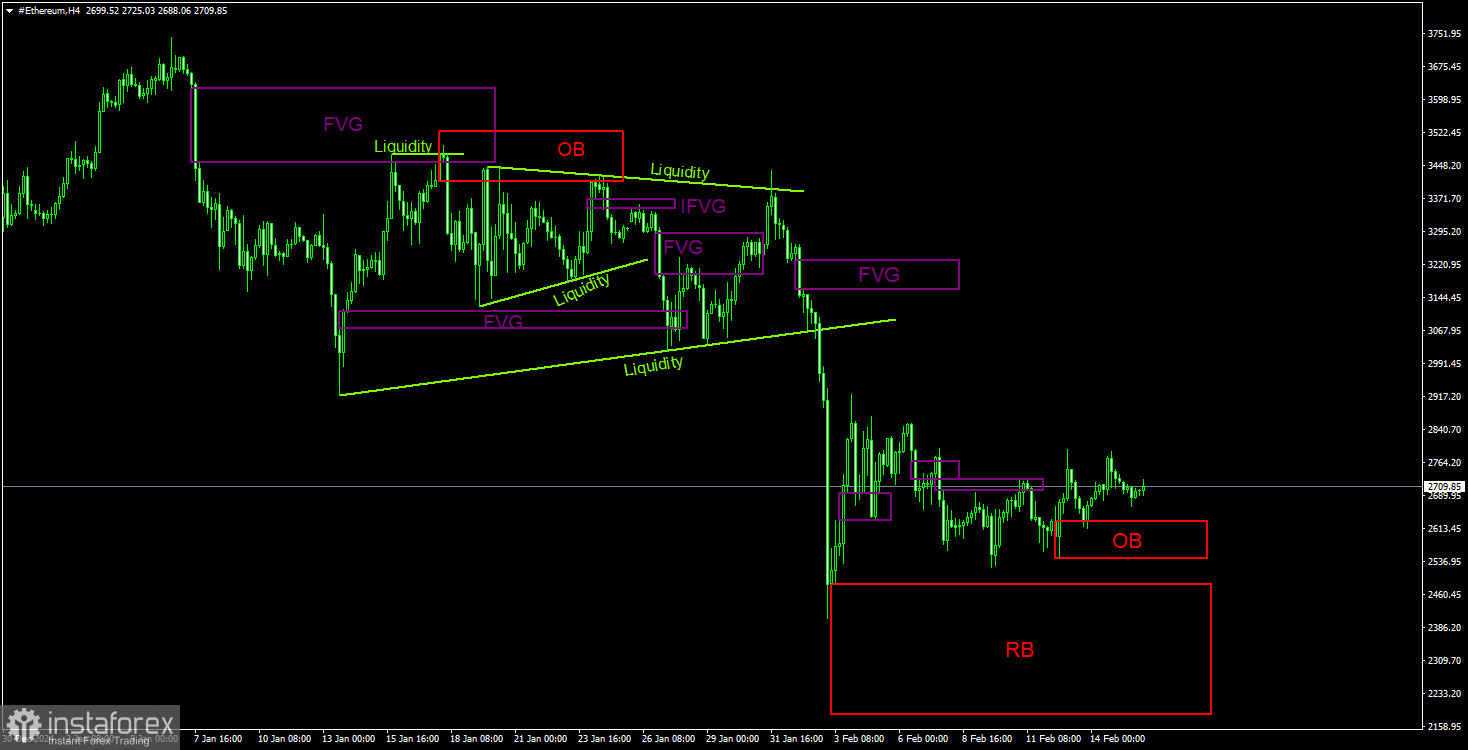Image resolution: width=1468 pixels, height=750 pixels.
Task: Click the 23 Jan 16:00 time label
Action: [605, 739]
